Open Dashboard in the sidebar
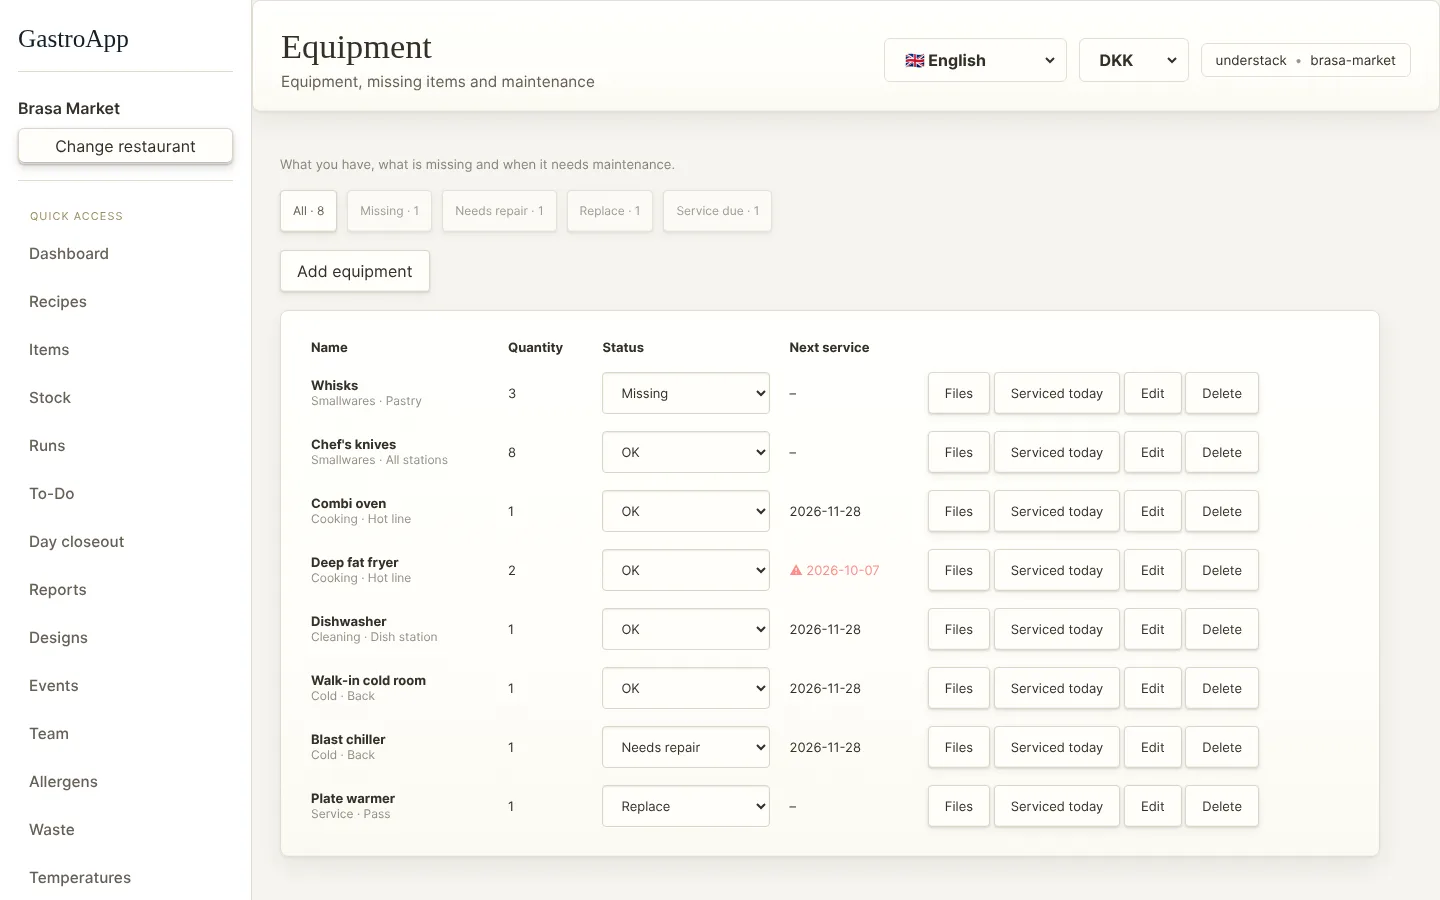Screen dimensions: 1440x900 point(69,254)
